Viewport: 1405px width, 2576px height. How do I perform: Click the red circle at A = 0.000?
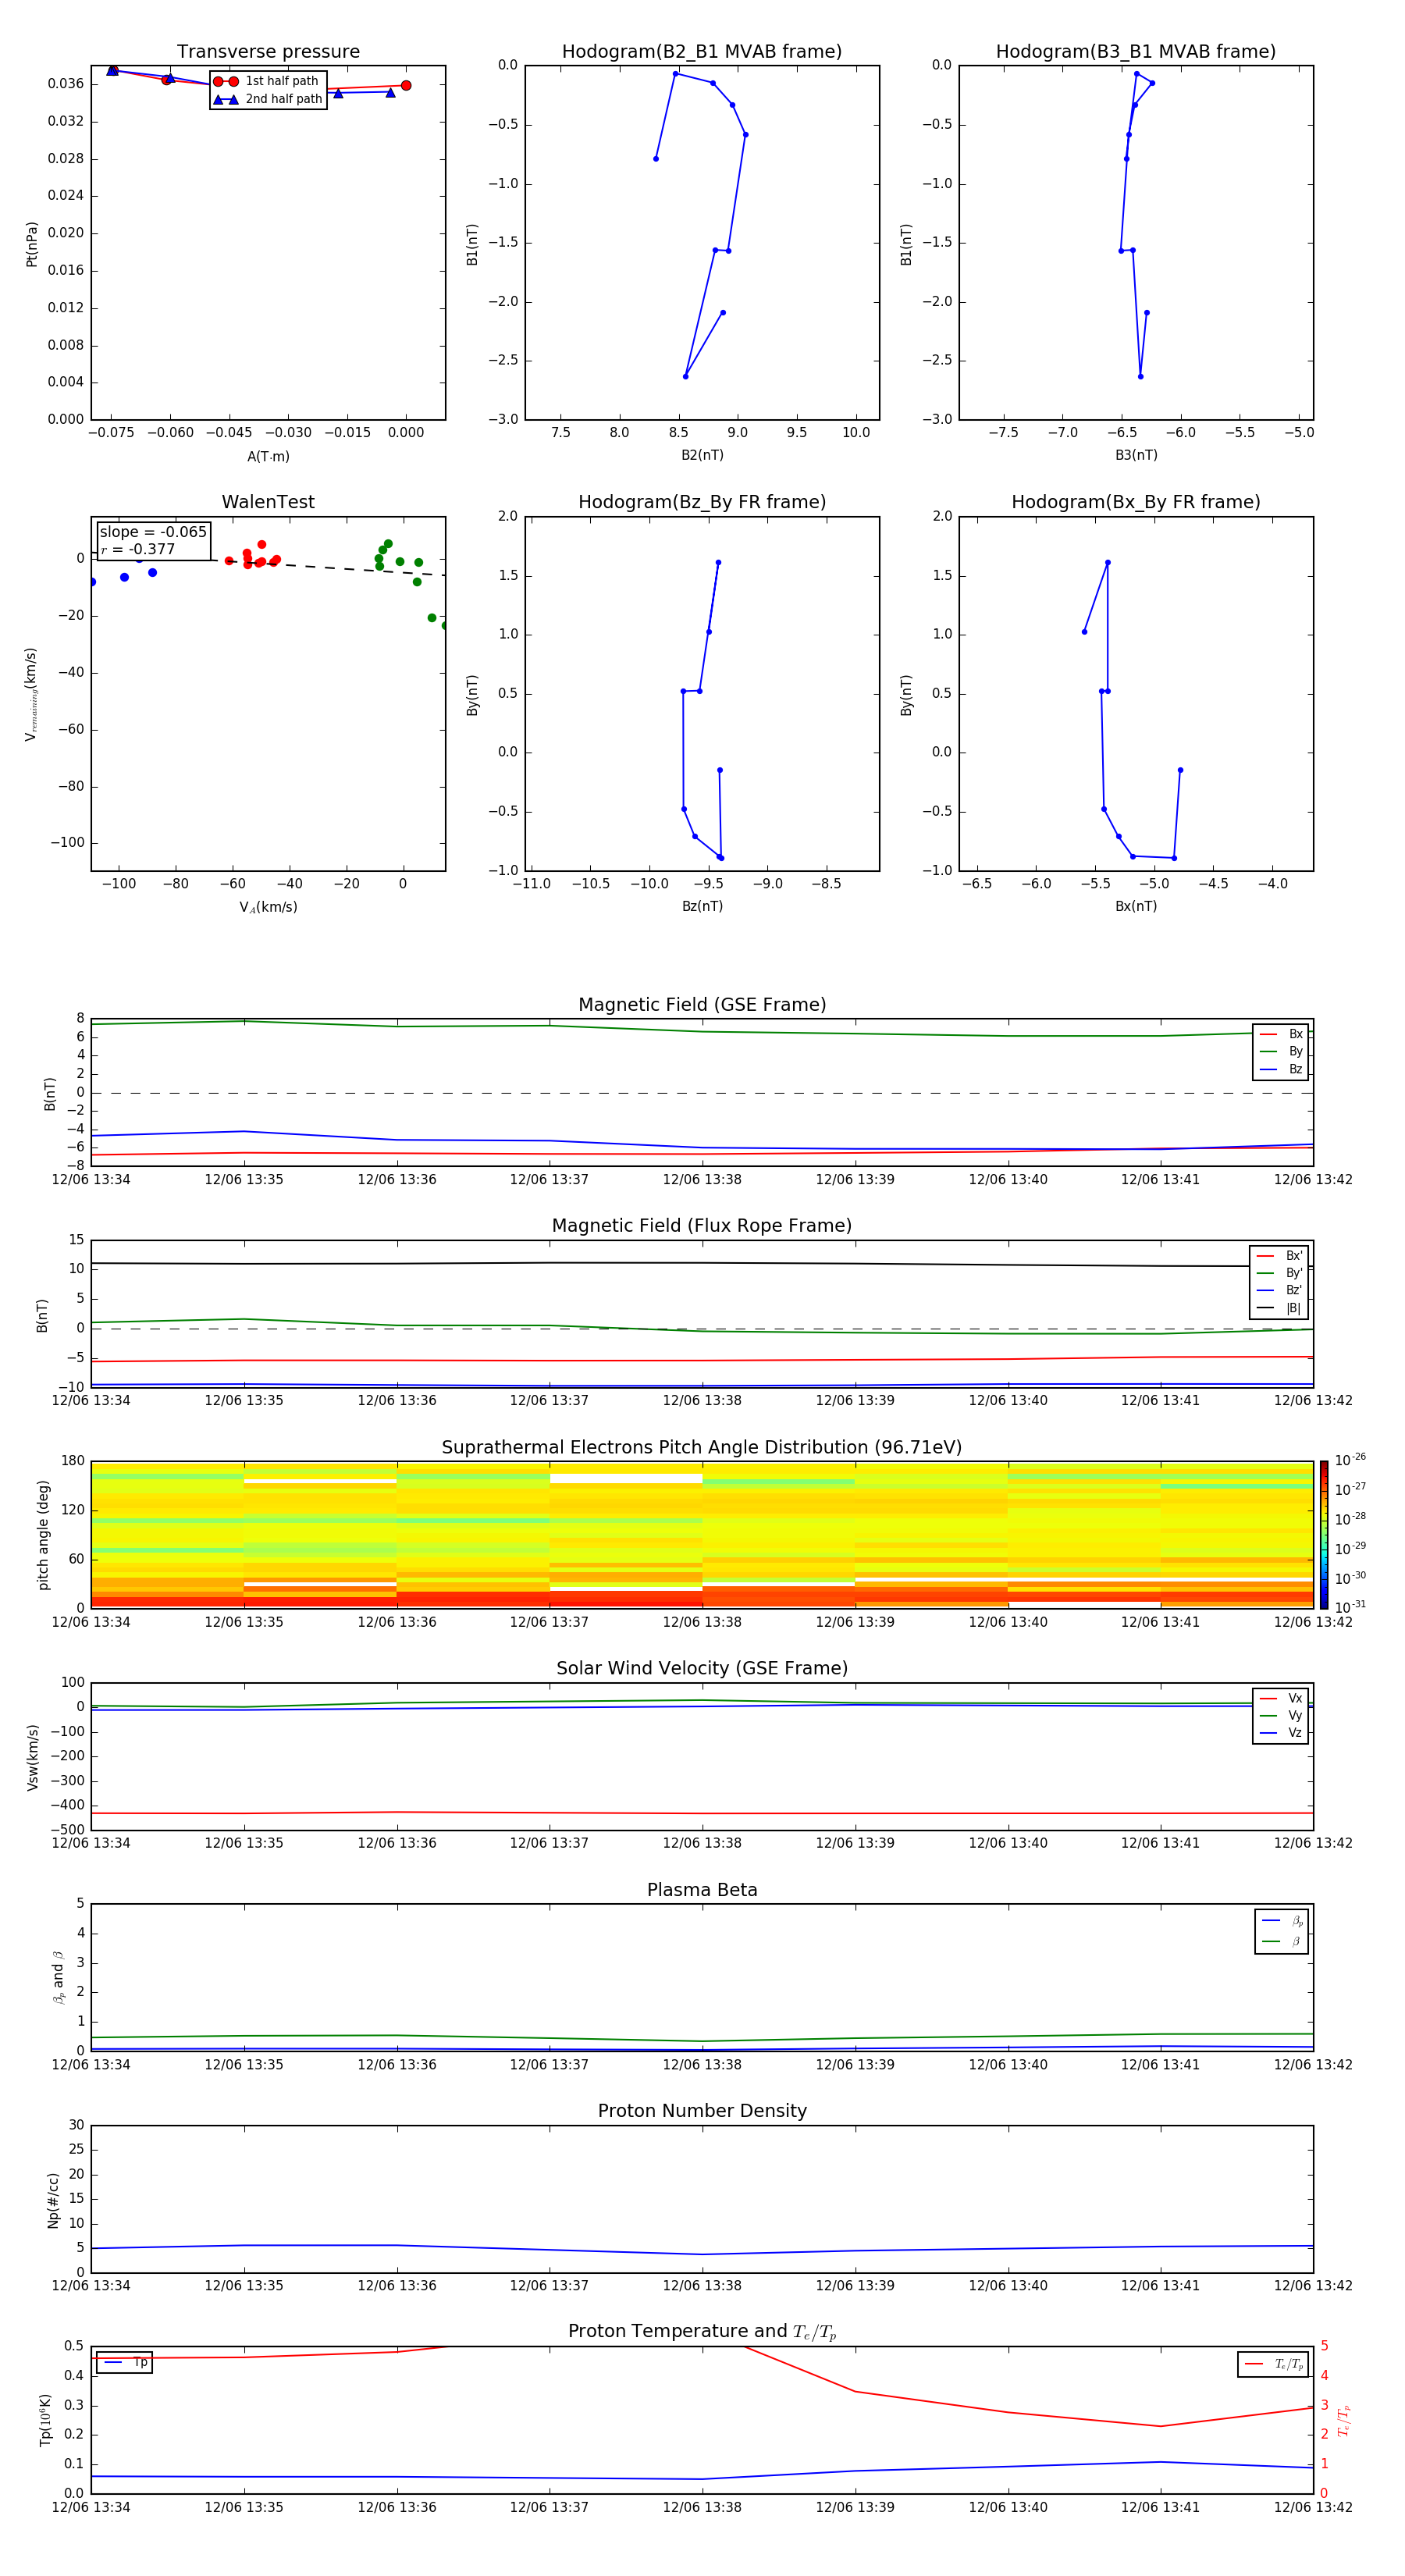pyautogui.click(x=406, y=86)
